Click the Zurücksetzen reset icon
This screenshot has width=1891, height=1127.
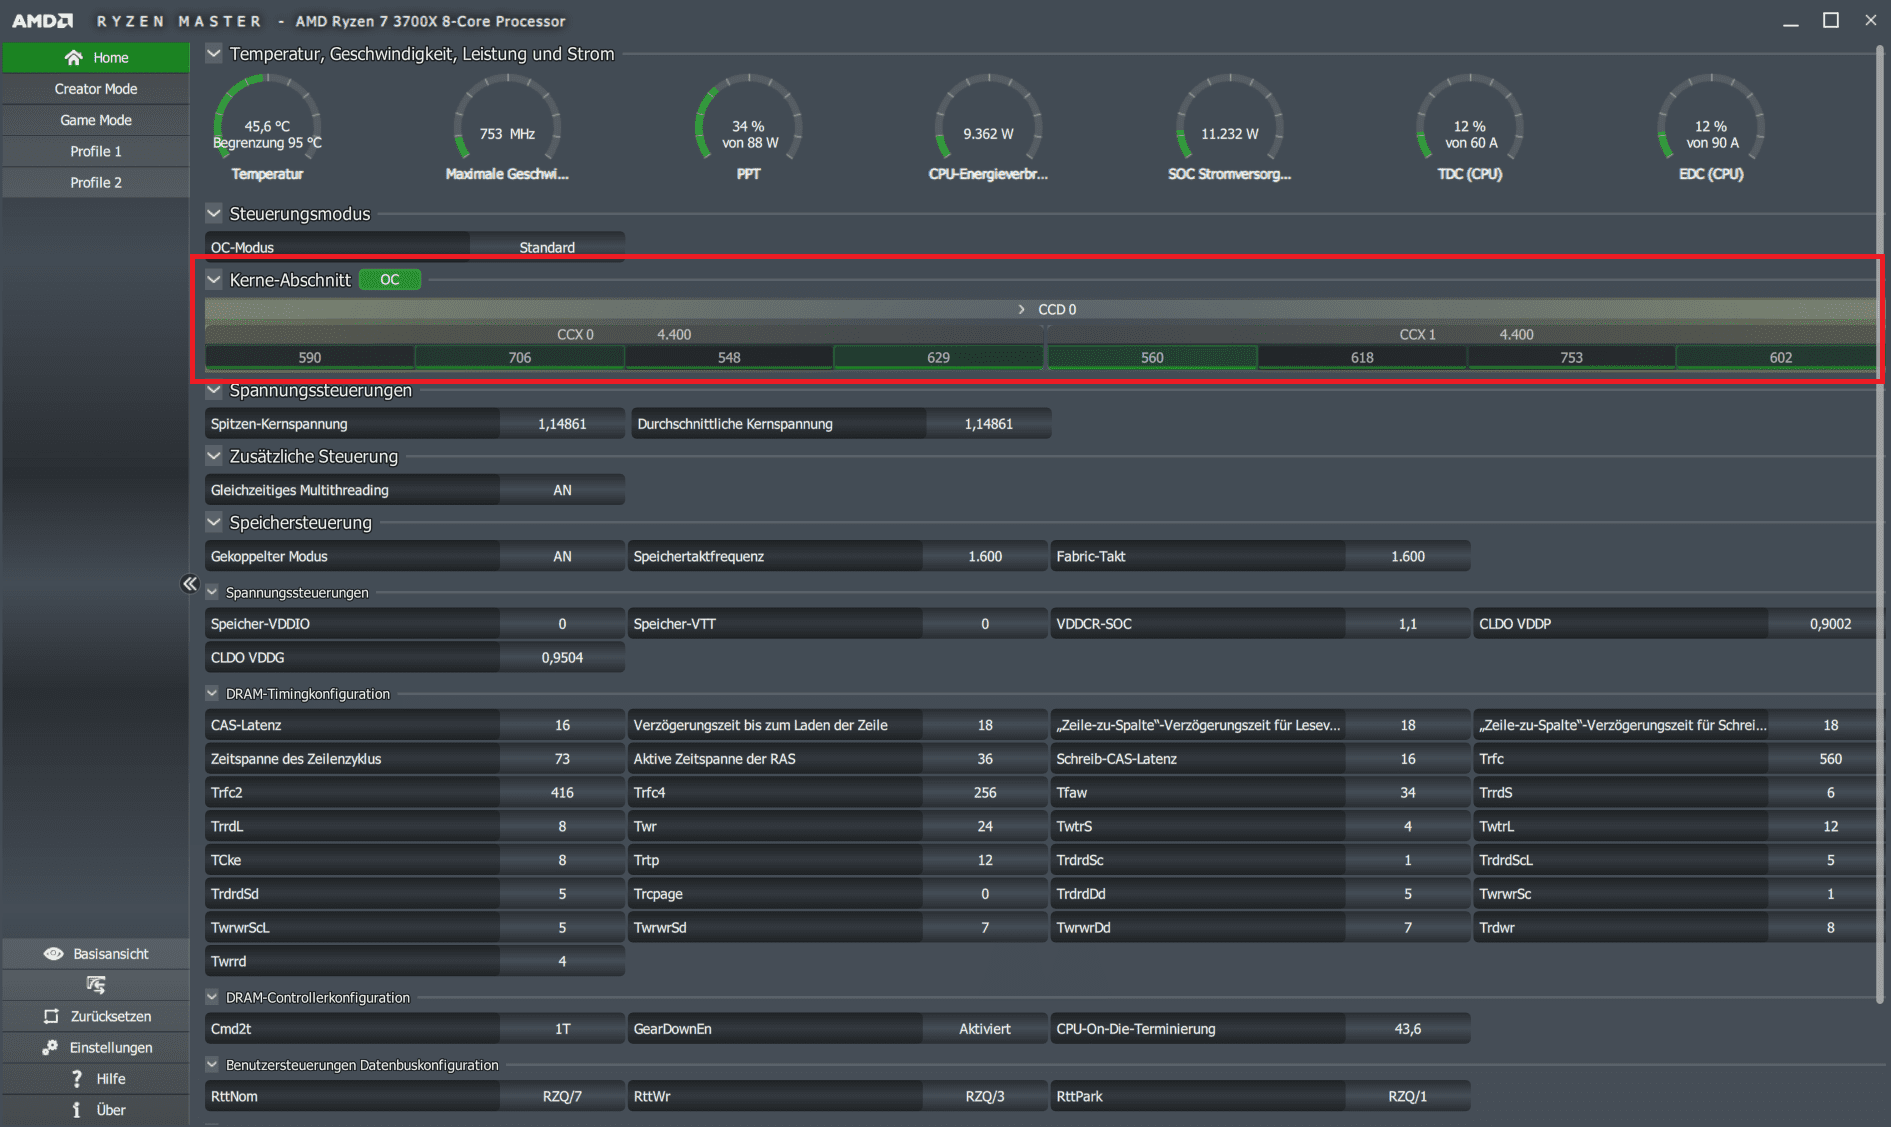click(51, 1016)
